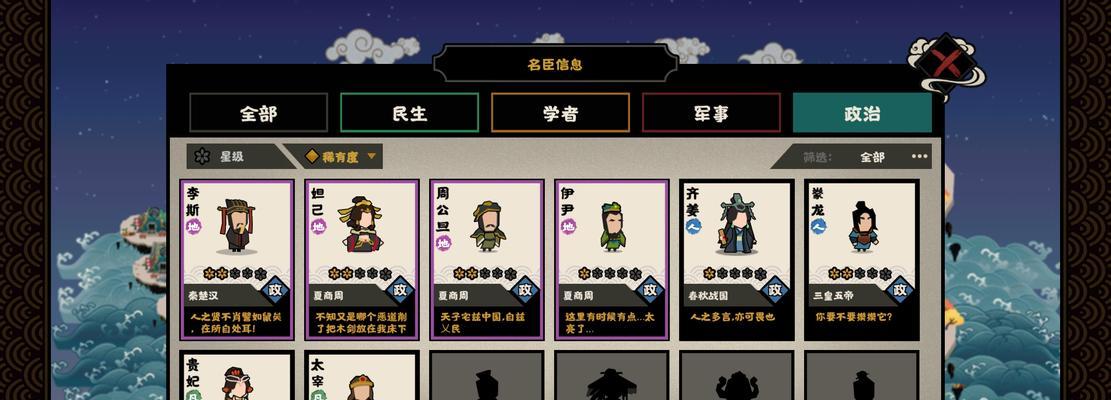Click the 政 badge on 豢龙 card
This screenshot has width=1111, height=400.
pos(900,290)
